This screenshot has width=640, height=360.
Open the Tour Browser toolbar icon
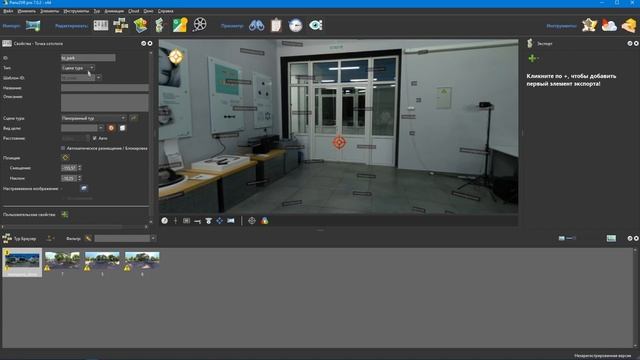pos(120,25)
